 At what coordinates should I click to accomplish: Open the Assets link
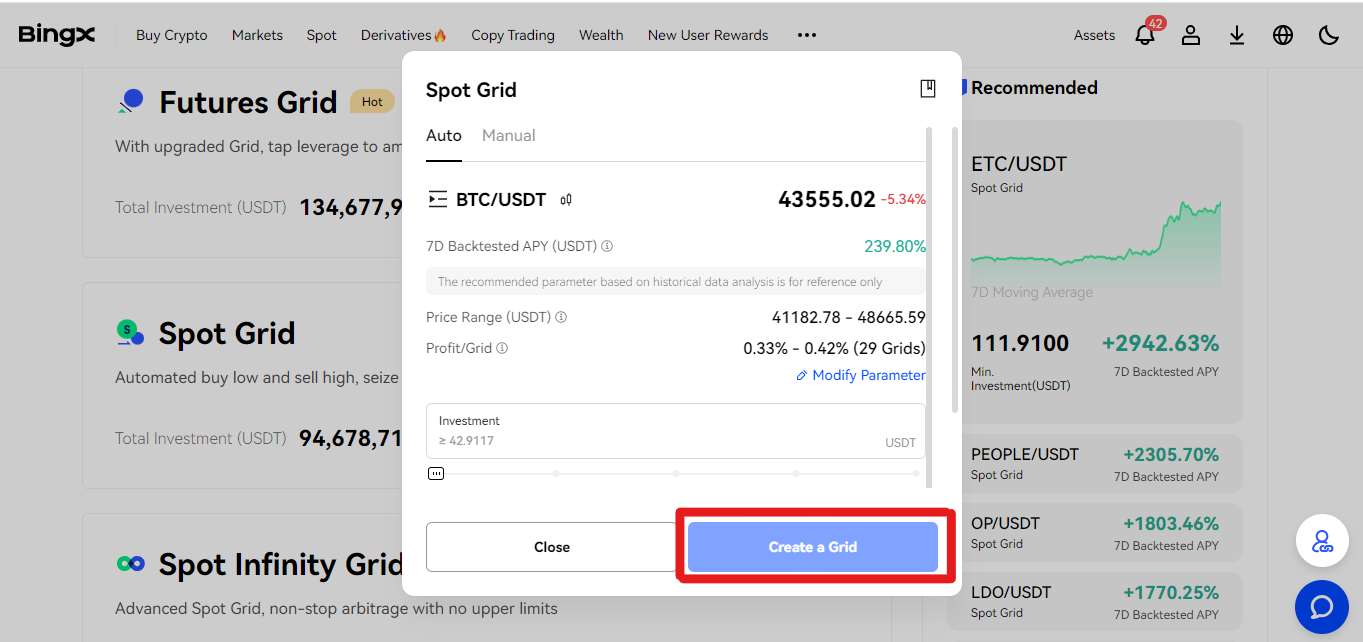tap(1094, 35)
